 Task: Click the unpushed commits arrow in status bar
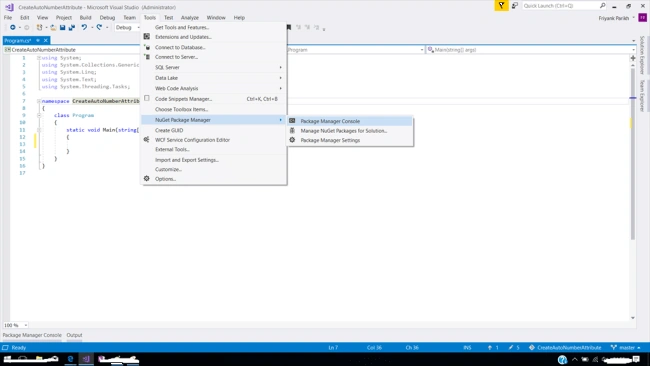[490, 347]
